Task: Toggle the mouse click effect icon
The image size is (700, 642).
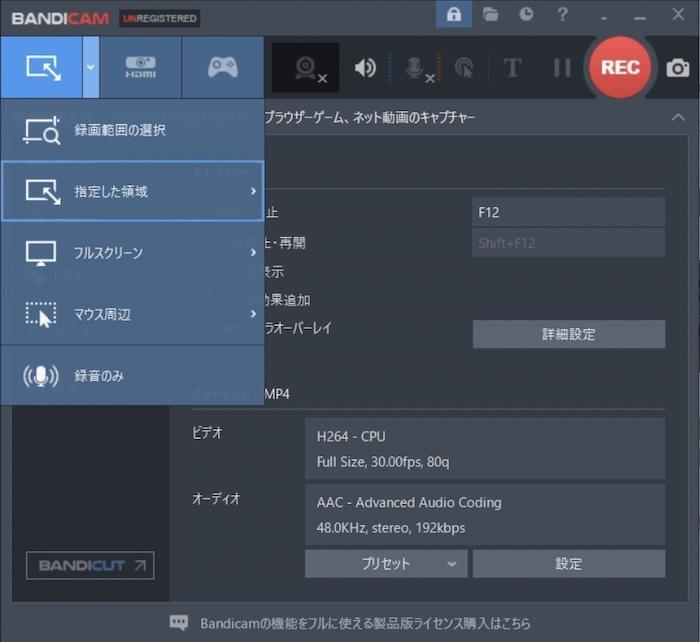Action: (464, 68)
